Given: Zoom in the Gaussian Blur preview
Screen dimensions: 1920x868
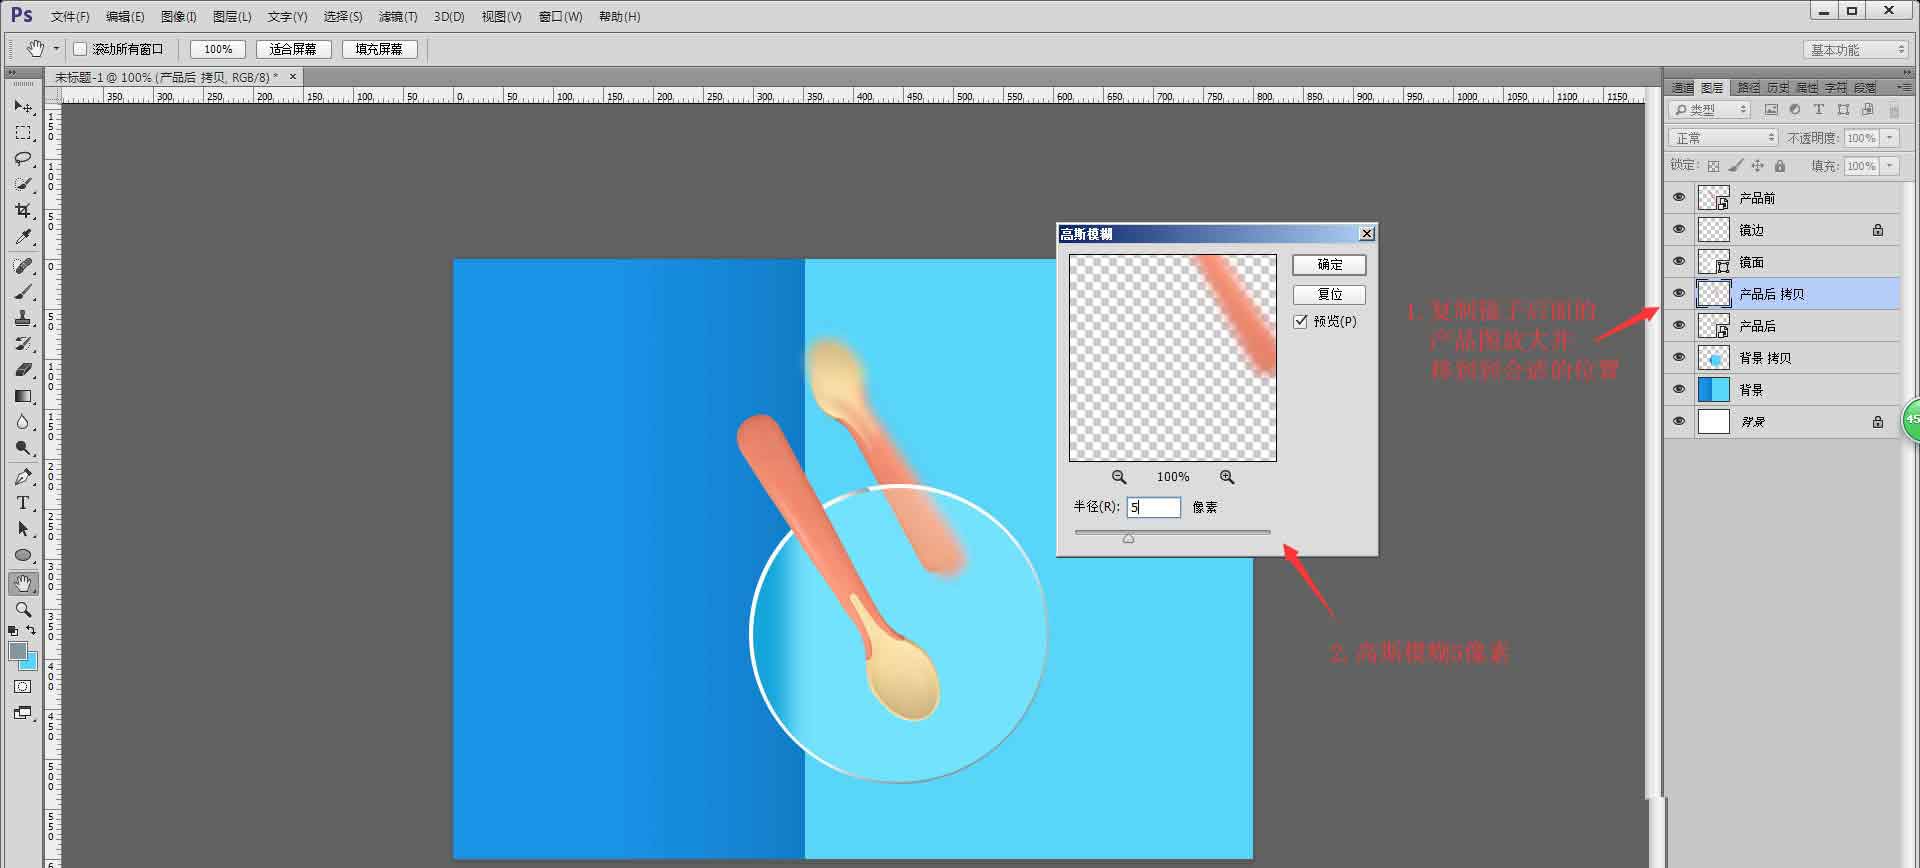Looking at the screenshot, I should click(x=1227, y=477).
